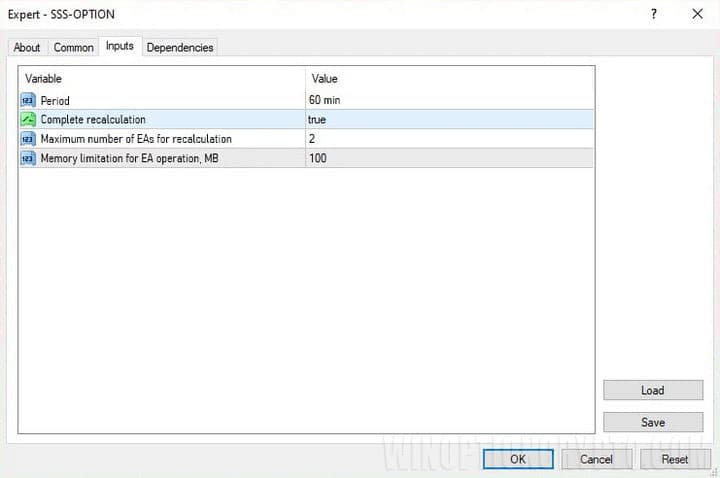Go to the Dependencies tab
The height and width of the screenshot is (478, 720).
click(x=180, y=47)
